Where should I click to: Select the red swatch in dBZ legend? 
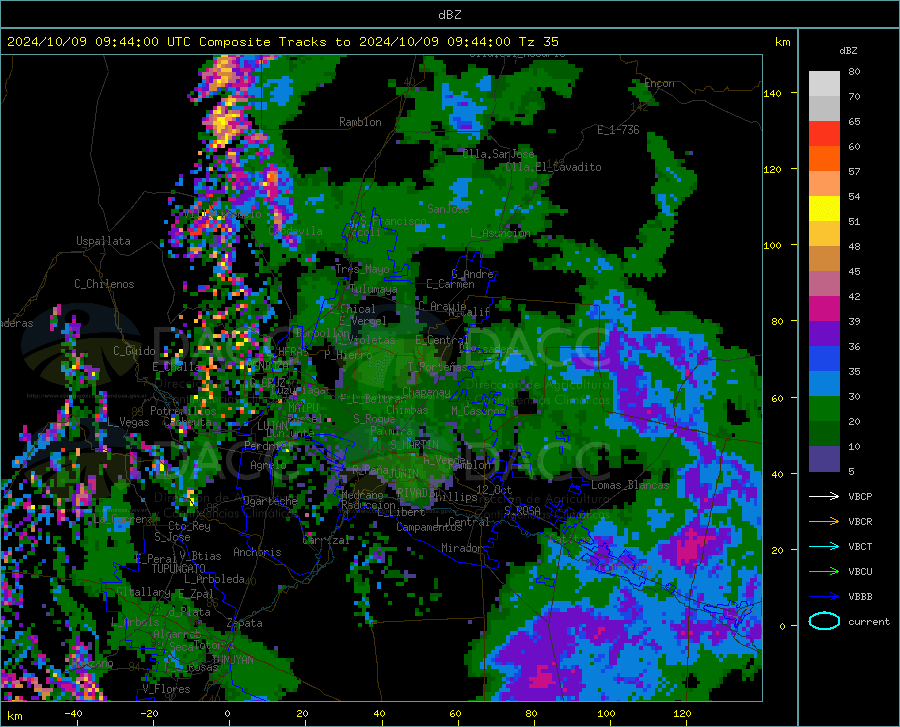[x=824, y=134]
